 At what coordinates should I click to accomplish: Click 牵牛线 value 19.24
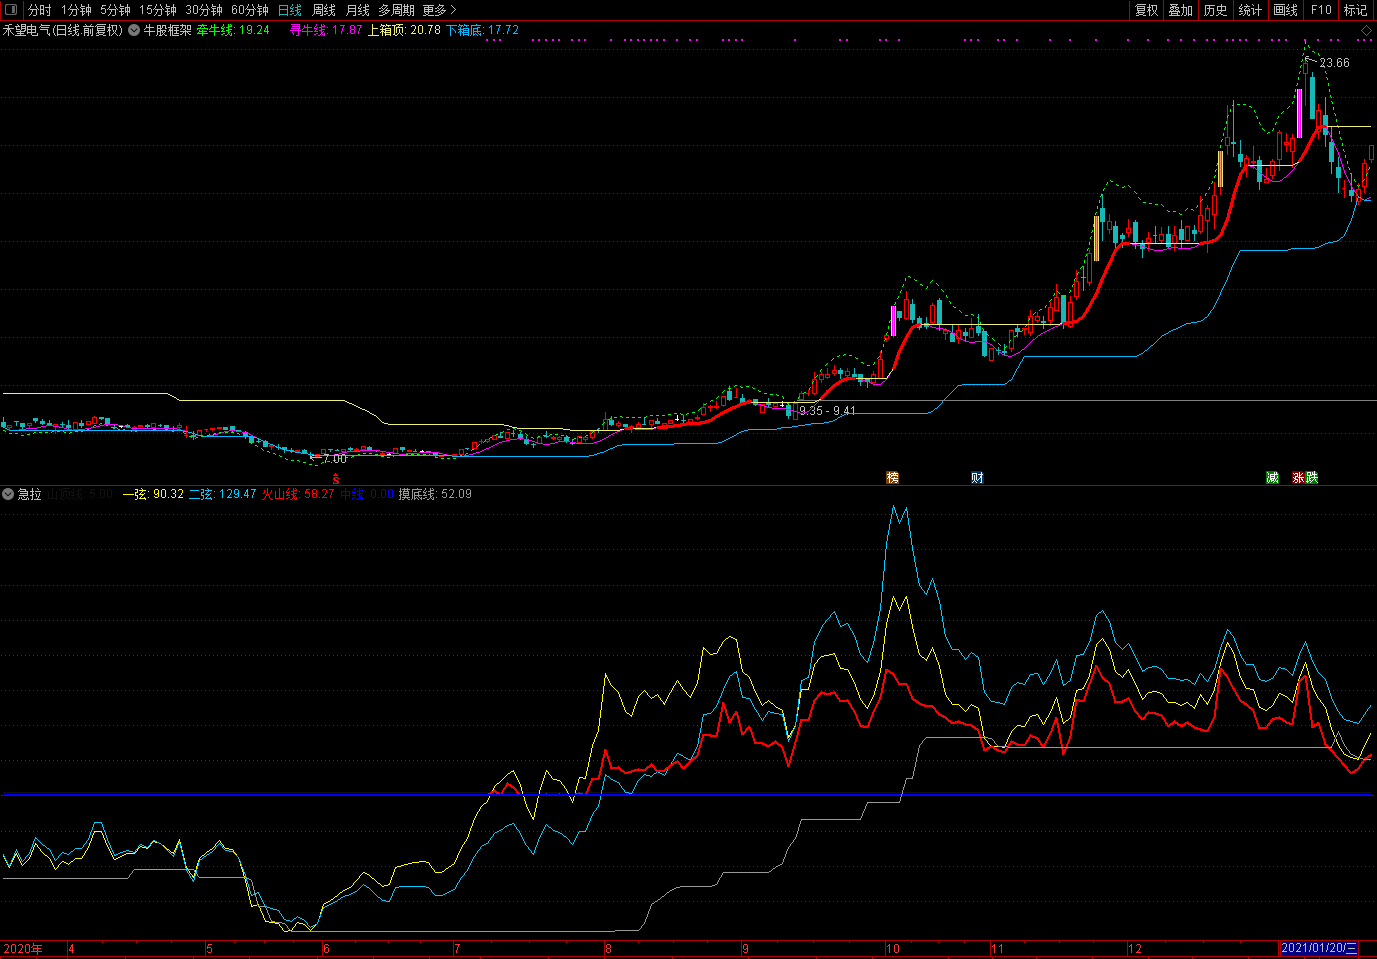(x=254, y=30)
